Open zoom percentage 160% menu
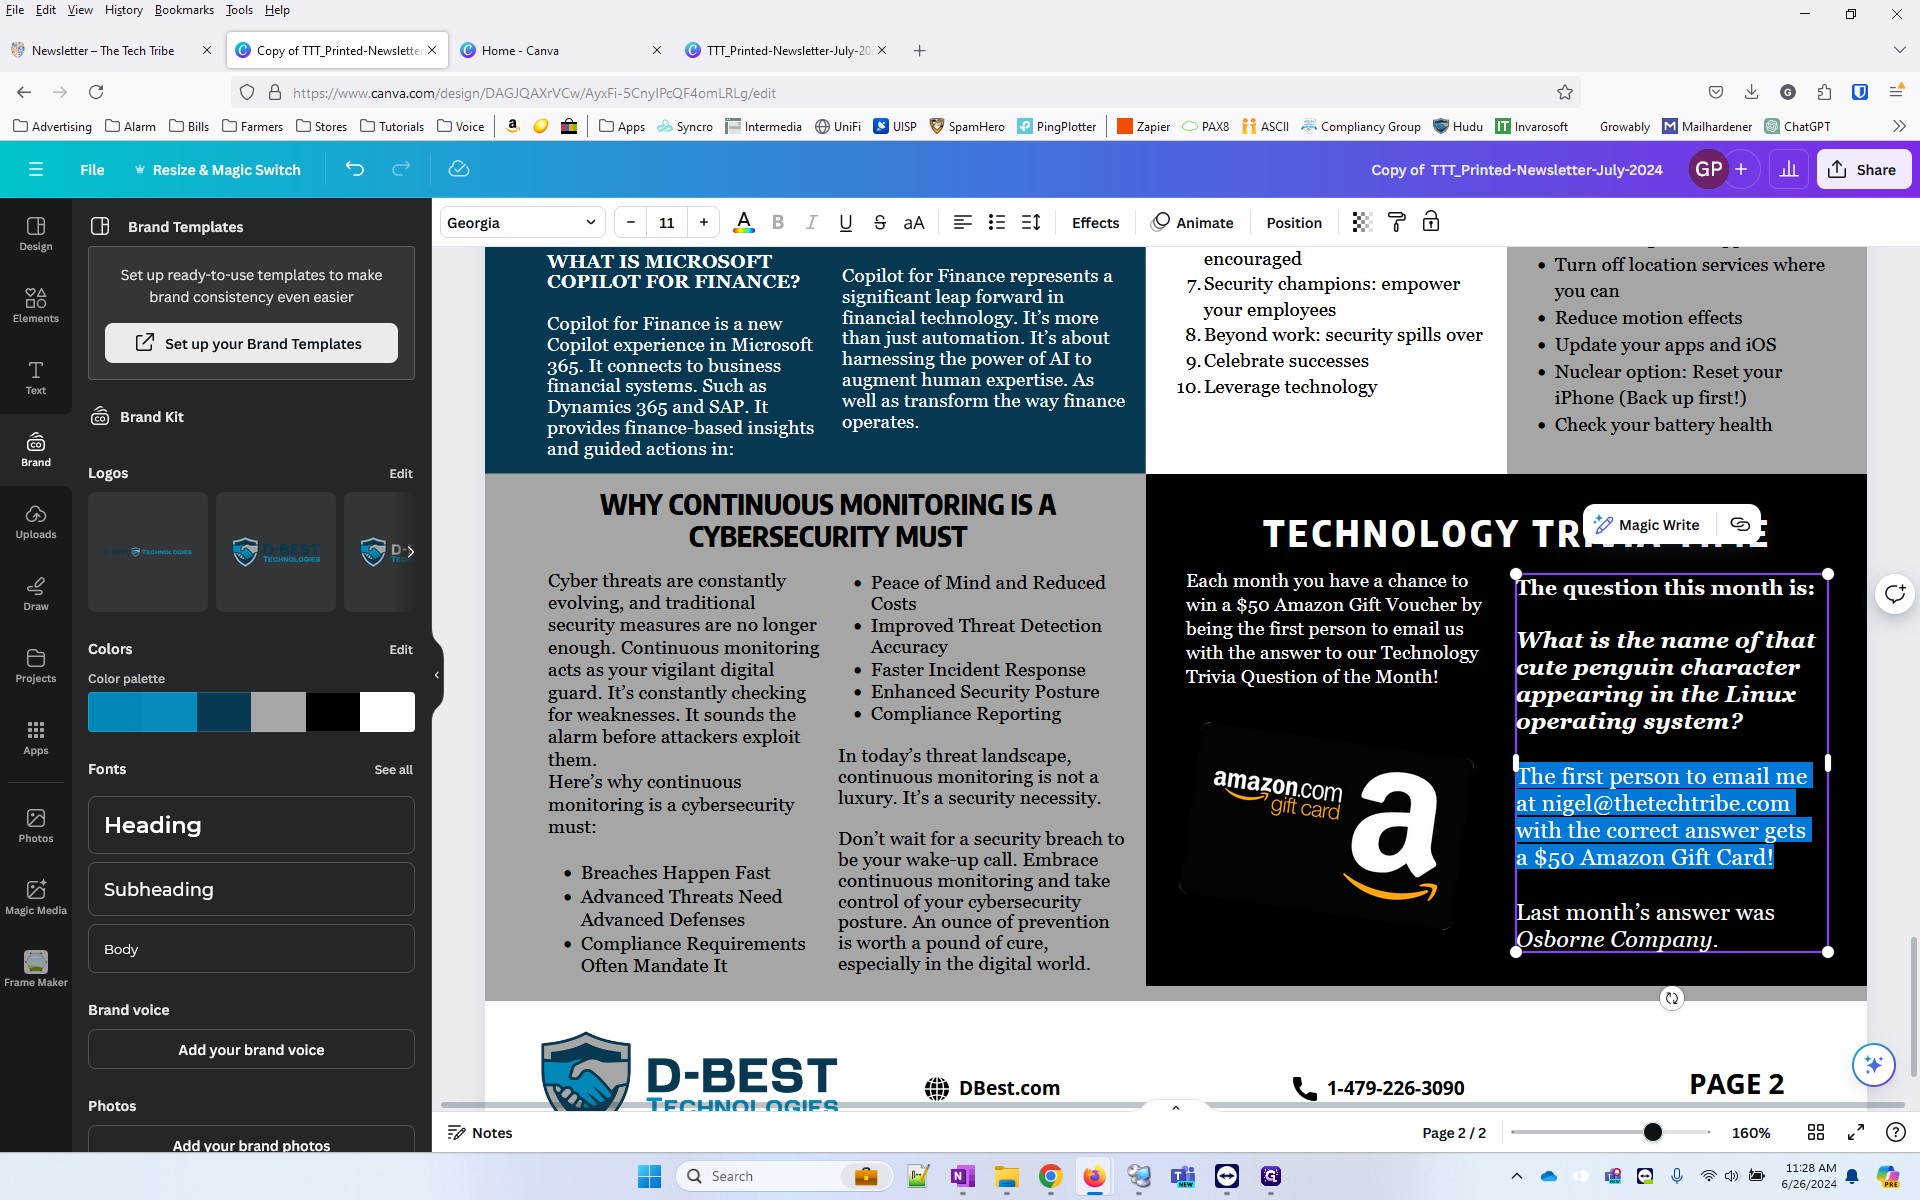 point(1751,1132)
